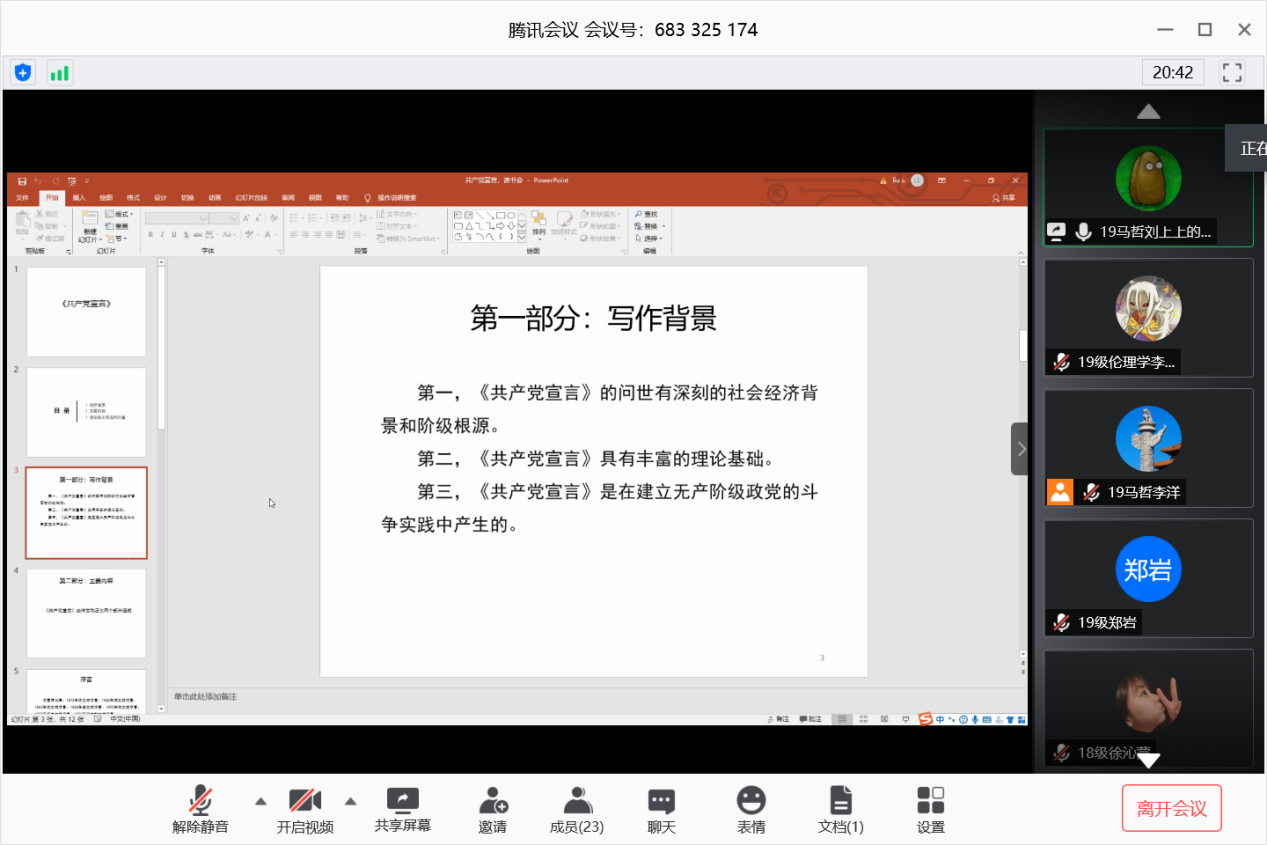
Task: Open the Members (成员) list
Action: point(577,809)
